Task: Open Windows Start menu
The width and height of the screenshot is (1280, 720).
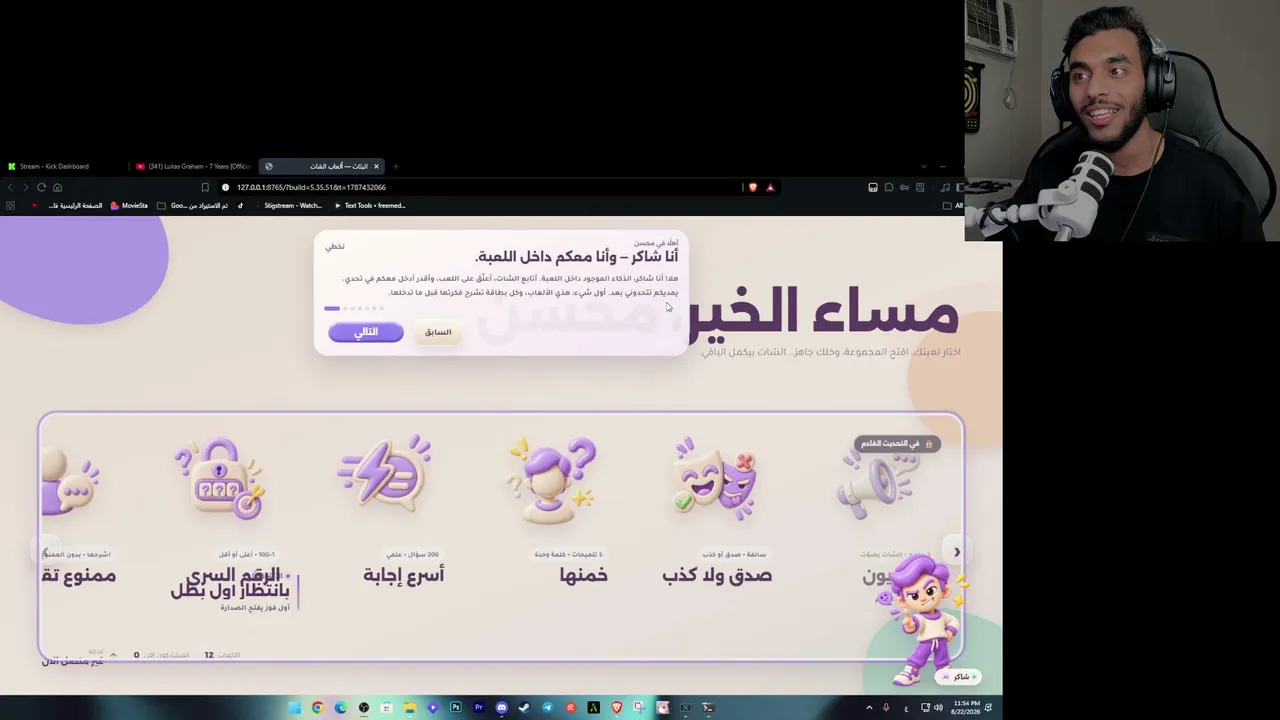Action: [x=294, y=708]
